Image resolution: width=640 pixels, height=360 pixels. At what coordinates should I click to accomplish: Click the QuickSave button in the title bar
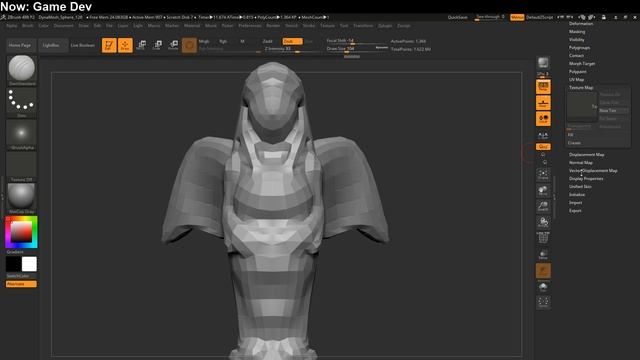458,17
